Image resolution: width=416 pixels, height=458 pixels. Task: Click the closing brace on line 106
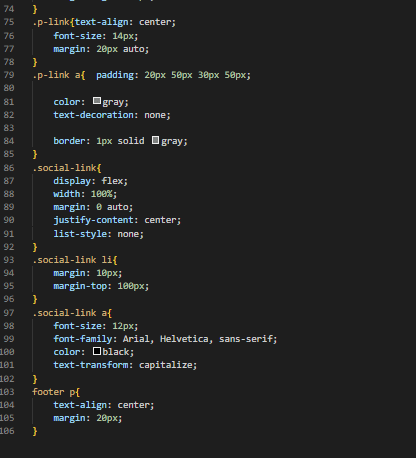[x=35, y=431]
